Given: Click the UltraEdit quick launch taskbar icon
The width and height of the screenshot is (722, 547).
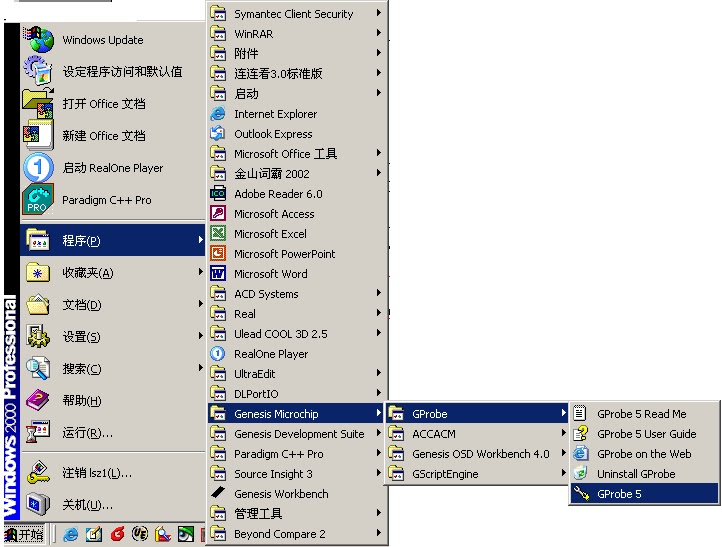Looking at the screenshot, I should click(140, 534).
